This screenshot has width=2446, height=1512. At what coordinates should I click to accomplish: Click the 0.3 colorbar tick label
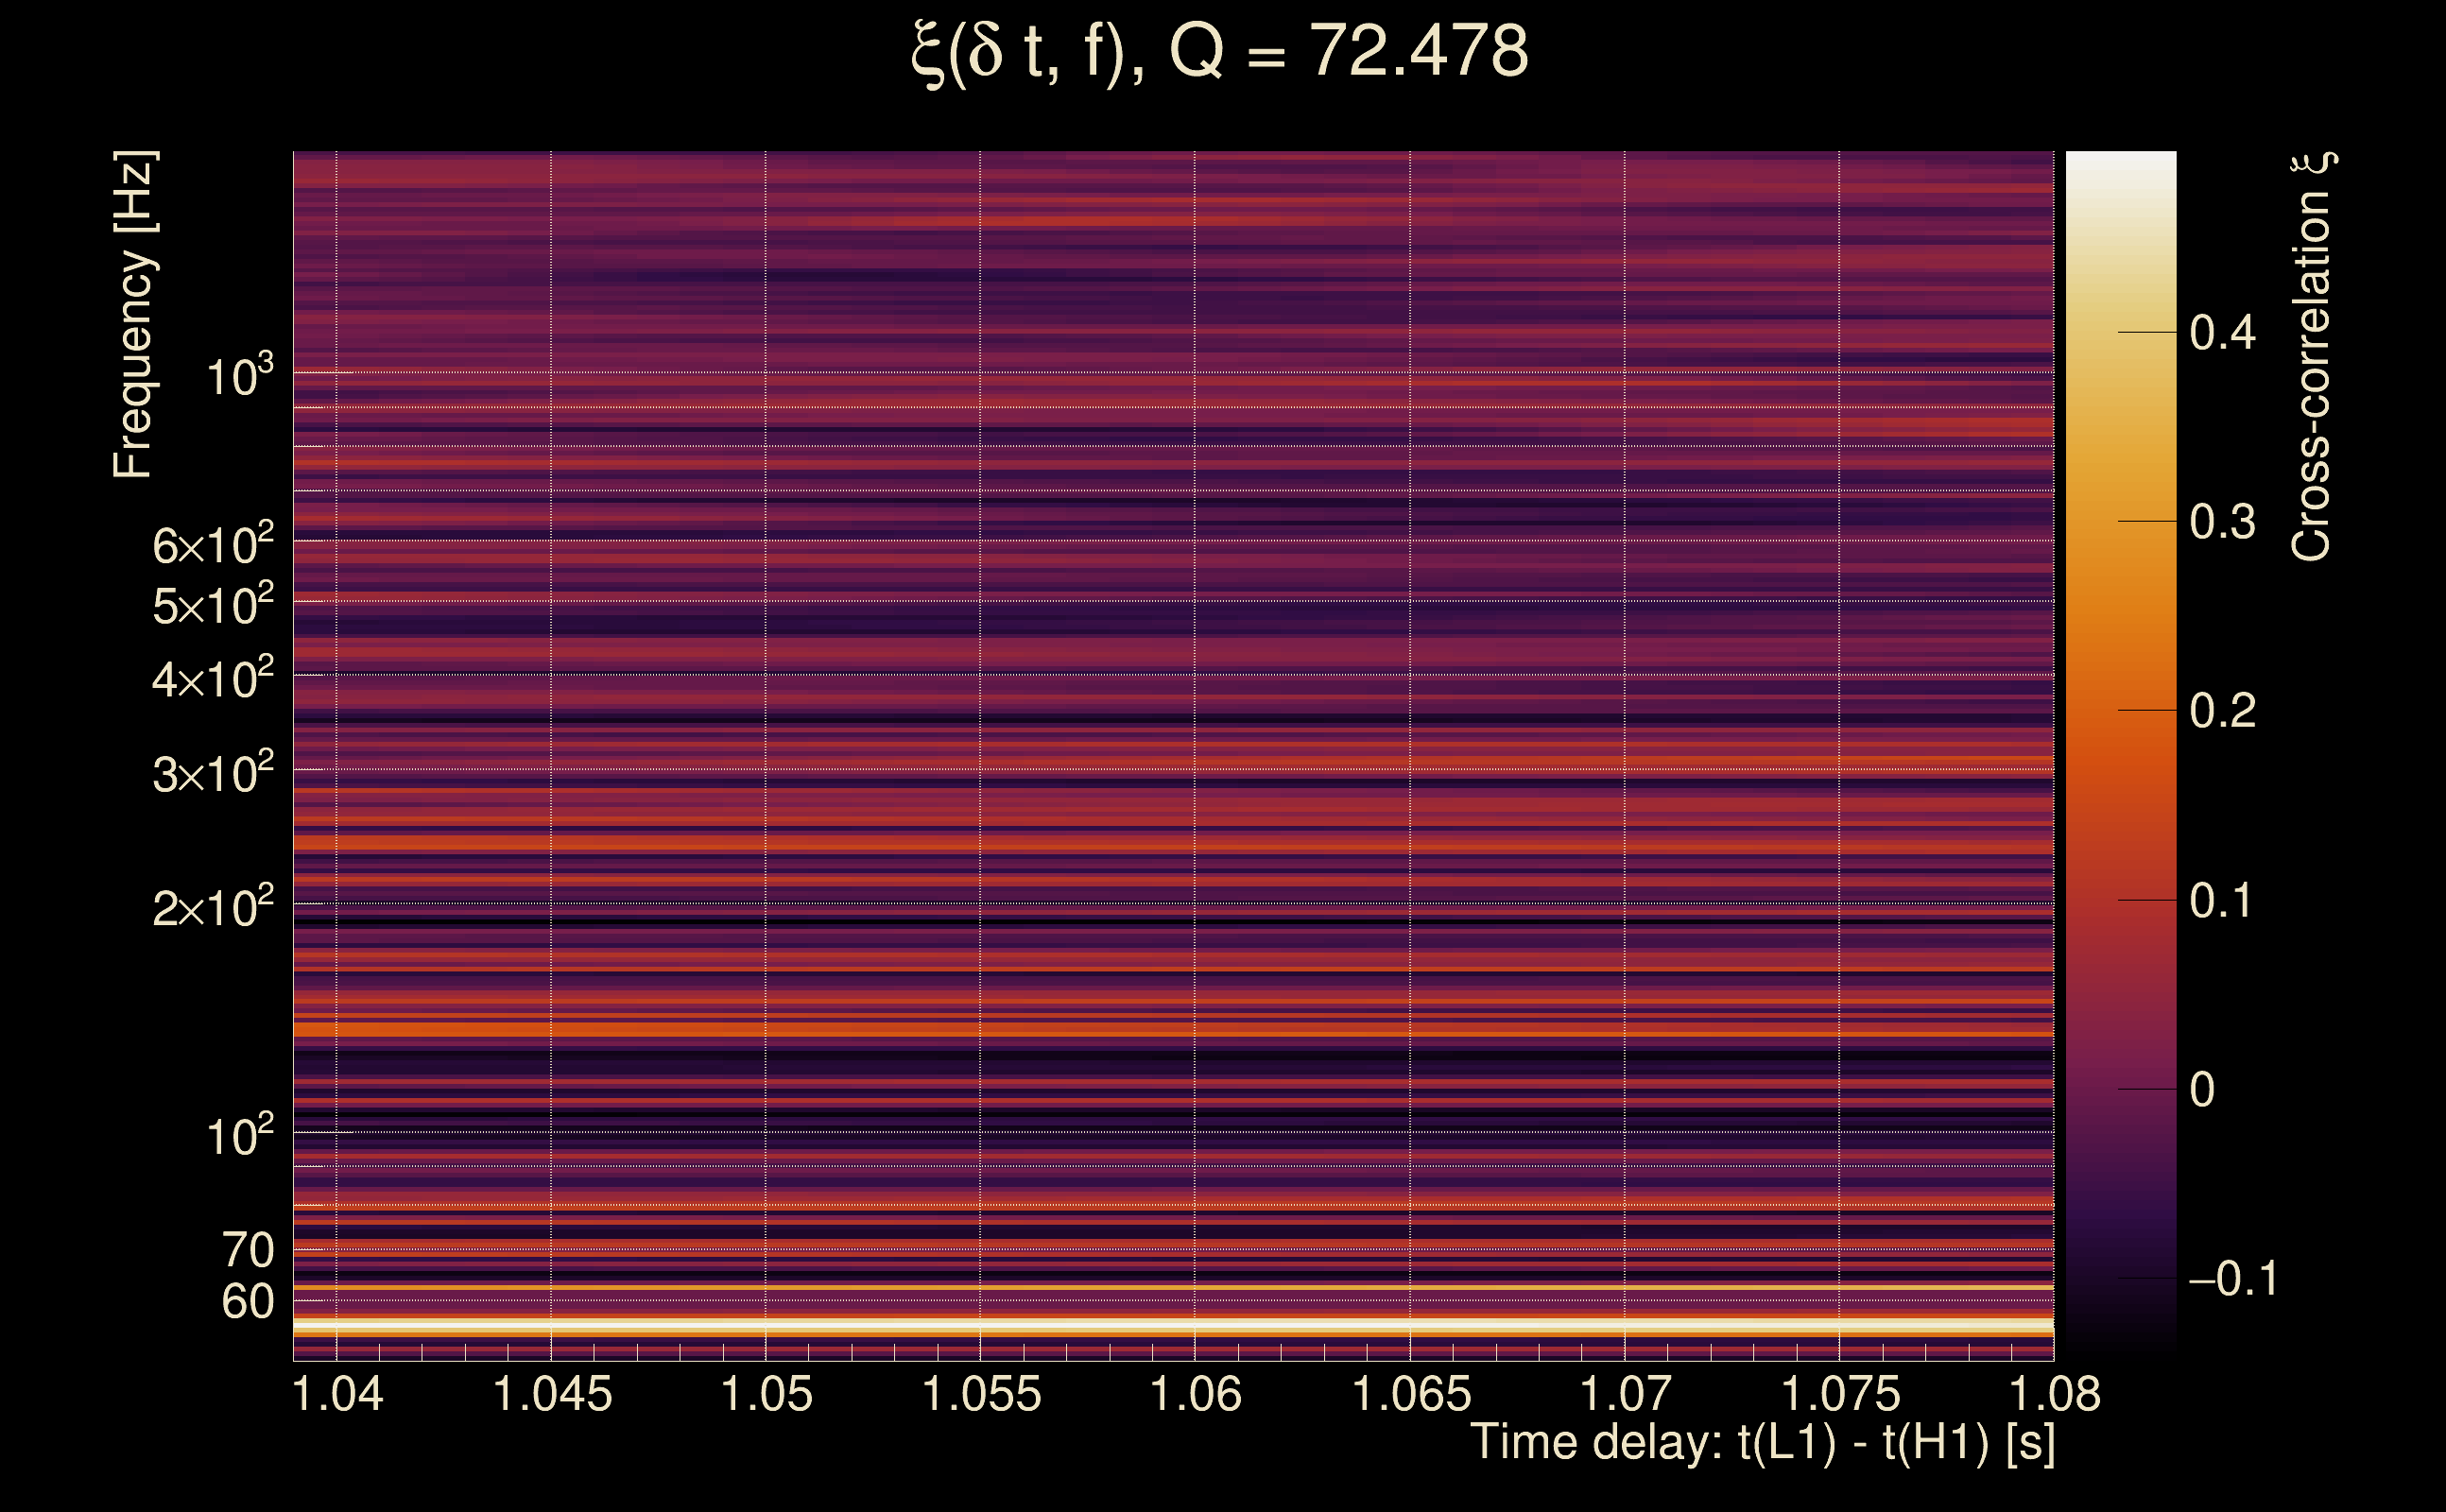pos(2222,522)
